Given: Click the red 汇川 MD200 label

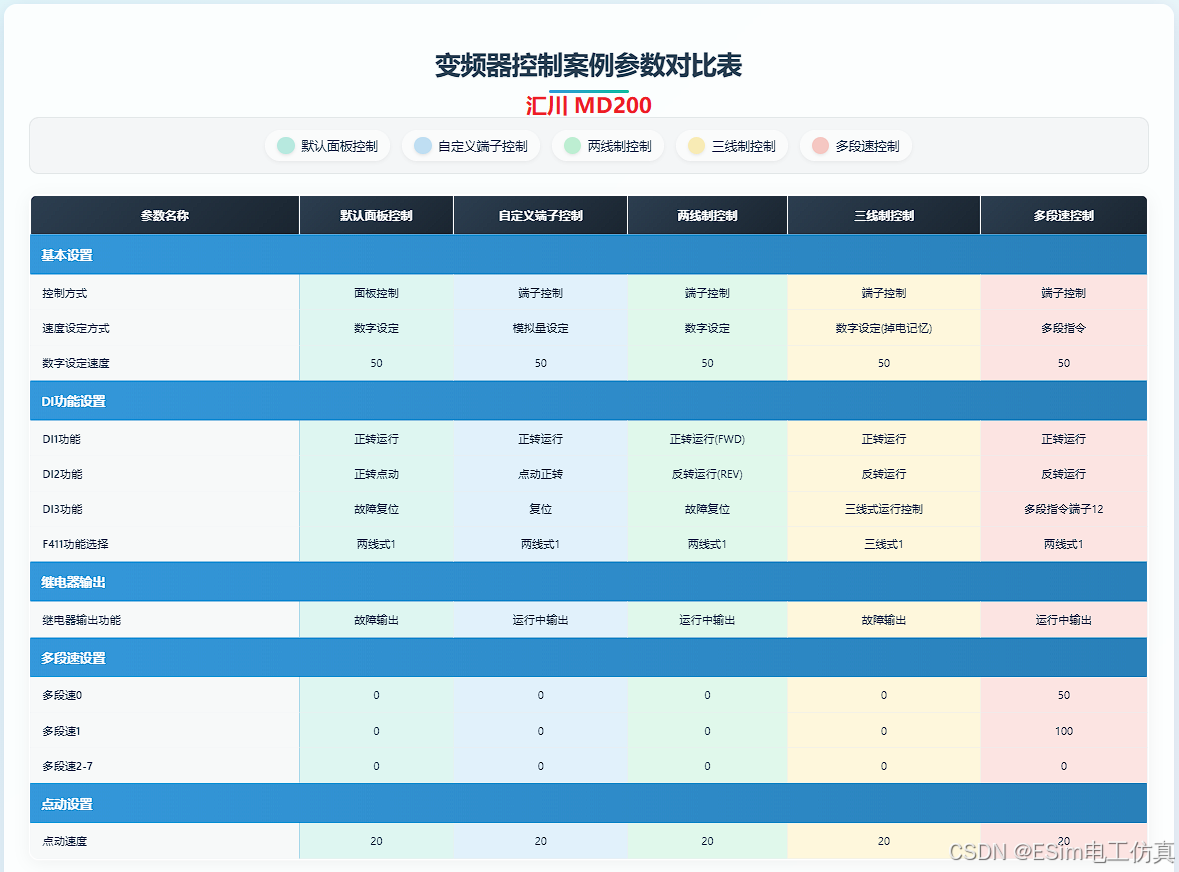Looking at the screenshot, I should [589, 105].
